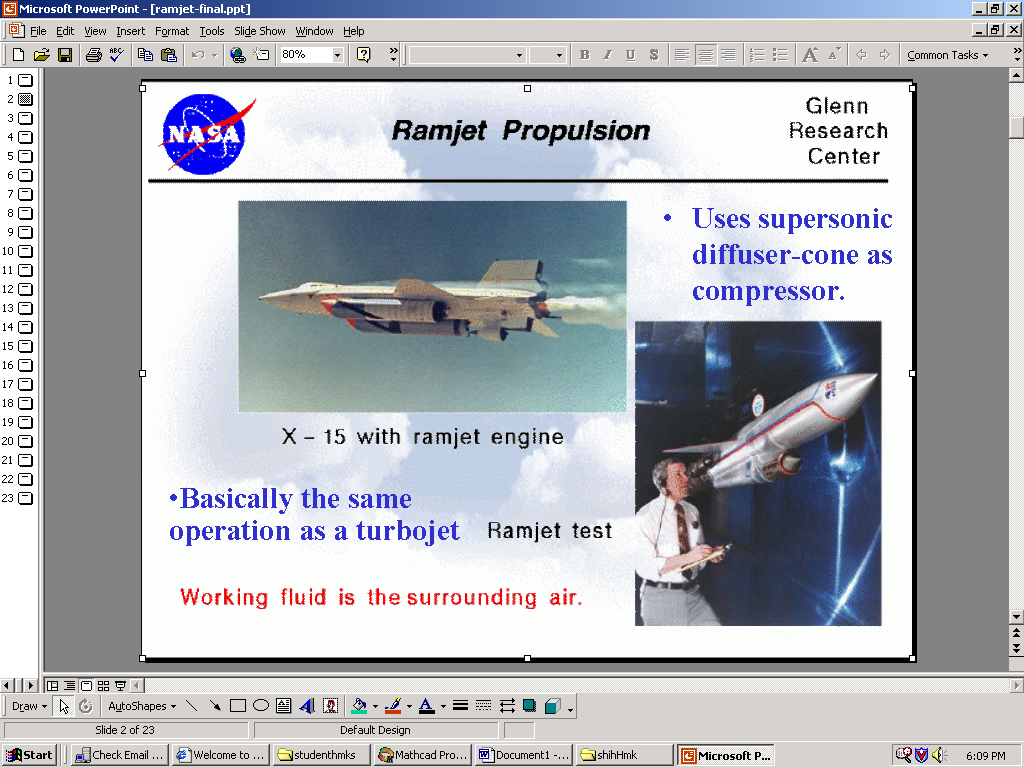The height and width of the screenshot is (768, 1024).
Task: Run the ABC spelling check
Action: [117, 55]
